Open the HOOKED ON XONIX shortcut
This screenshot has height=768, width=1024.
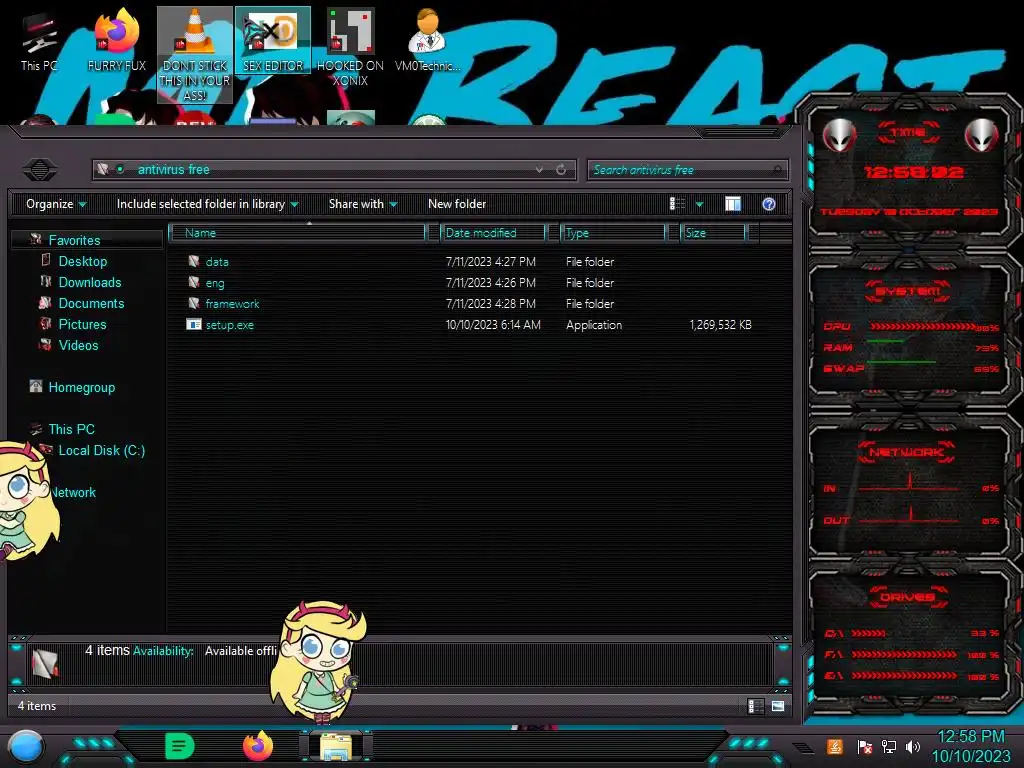tap(350, 48)
